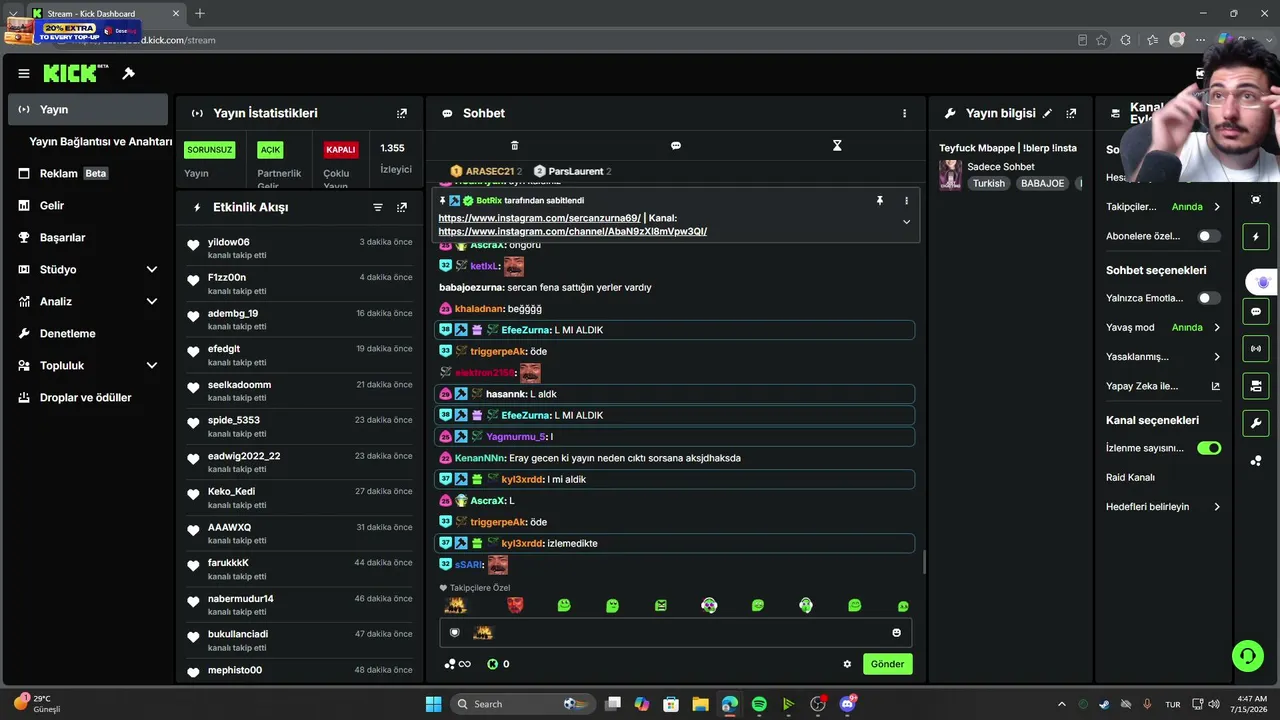Collapse the pinned BotRix message chevron

906,222
